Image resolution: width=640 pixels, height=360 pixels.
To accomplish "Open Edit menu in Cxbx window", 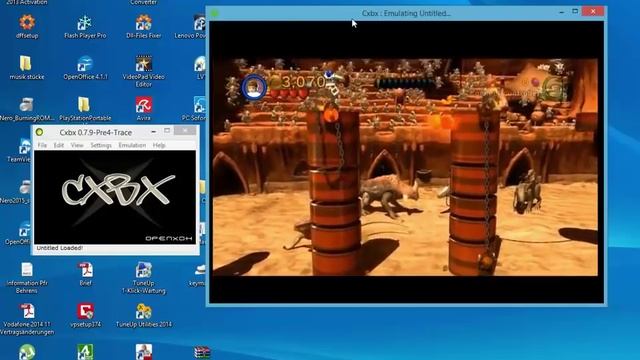I will 59,145.
